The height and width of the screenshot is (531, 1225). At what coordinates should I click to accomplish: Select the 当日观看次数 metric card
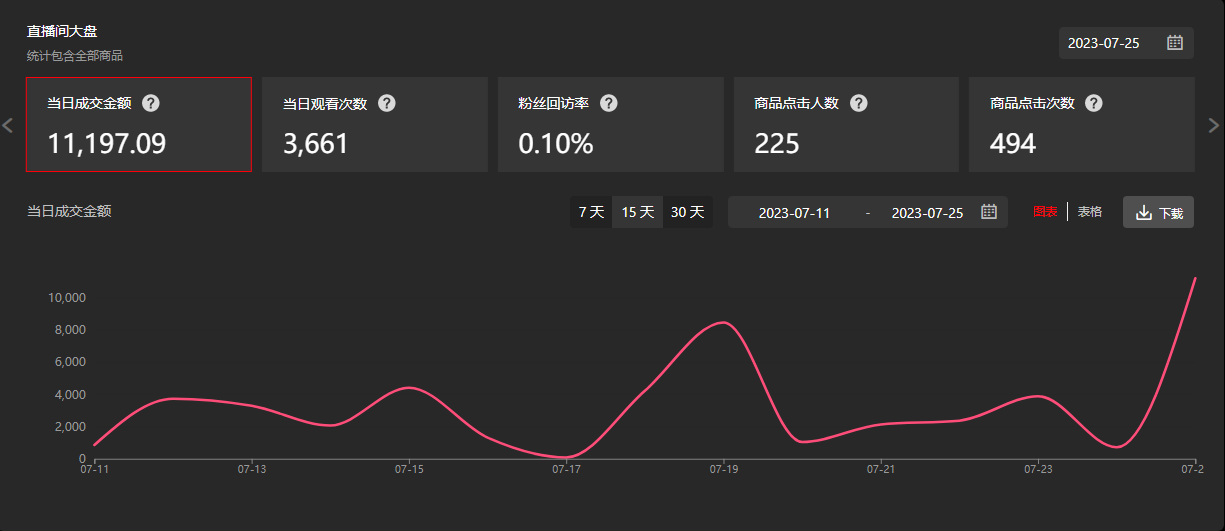coord(374,125)
